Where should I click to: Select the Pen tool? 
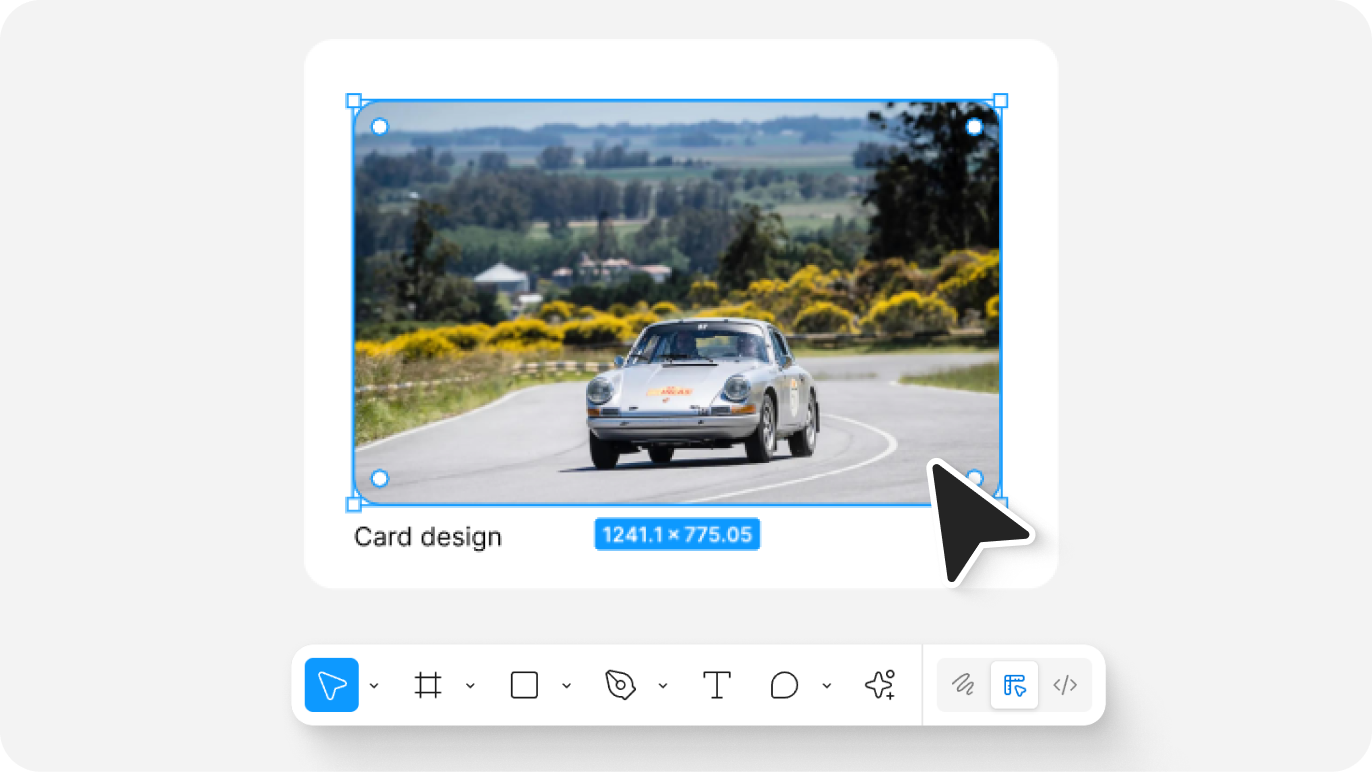coord(620,685)
